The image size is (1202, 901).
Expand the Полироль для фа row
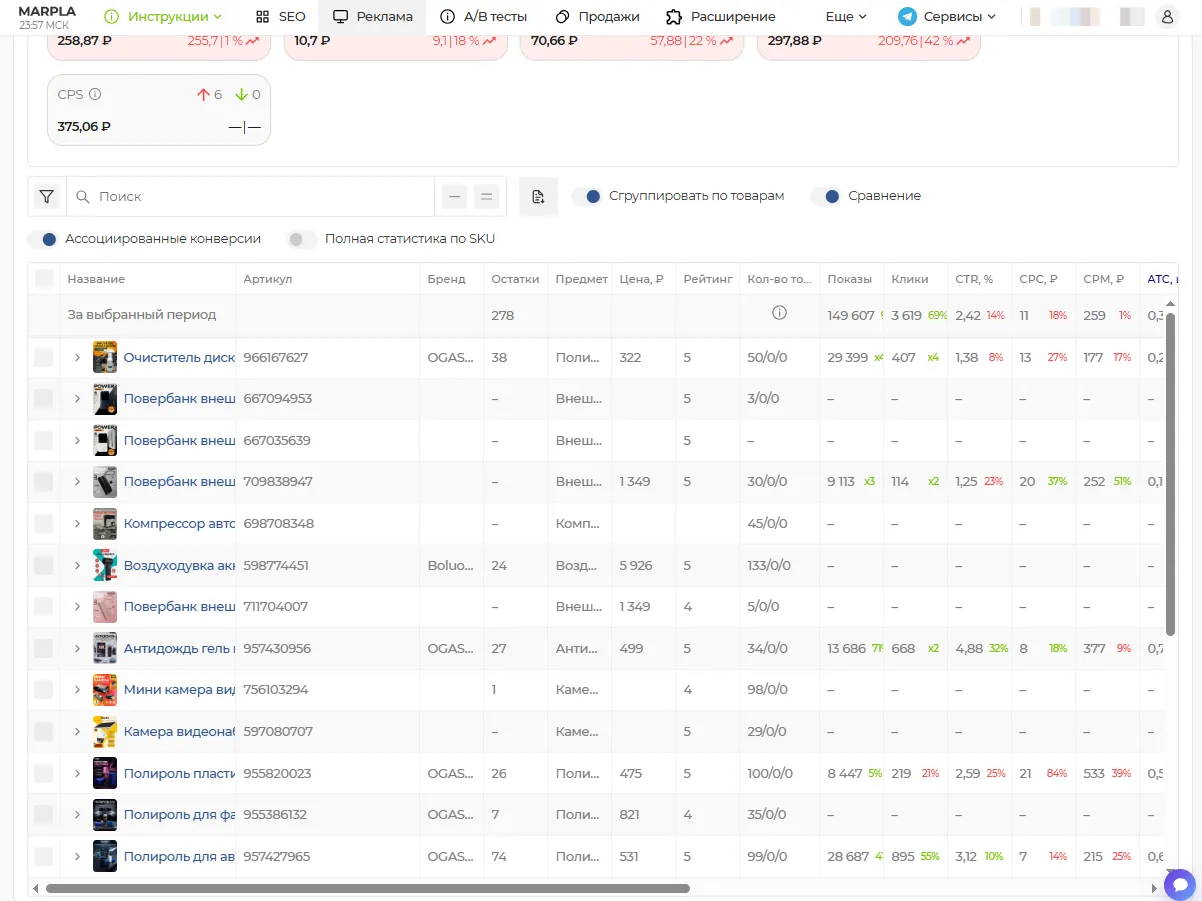pos(77,814)
